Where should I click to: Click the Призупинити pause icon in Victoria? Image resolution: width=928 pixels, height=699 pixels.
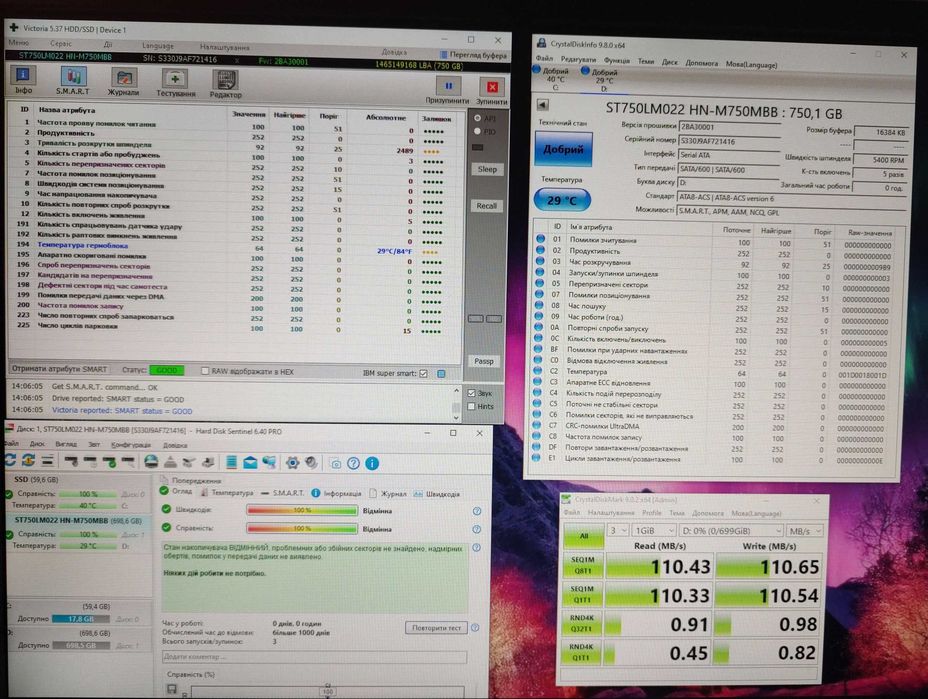click(448, 86)
